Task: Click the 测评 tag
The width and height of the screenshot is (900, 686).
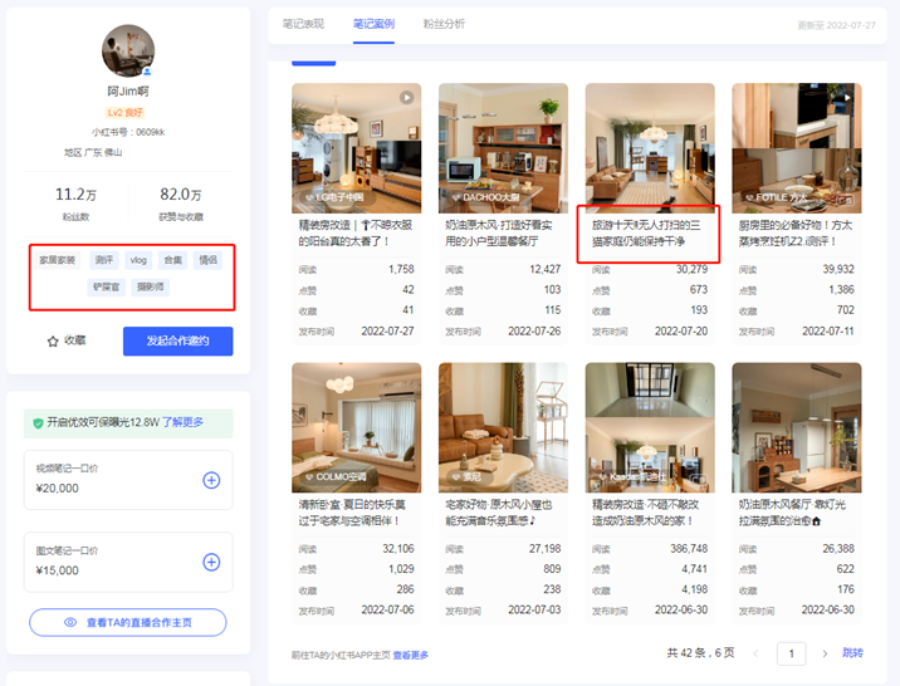Action: [x=104, y=260]
